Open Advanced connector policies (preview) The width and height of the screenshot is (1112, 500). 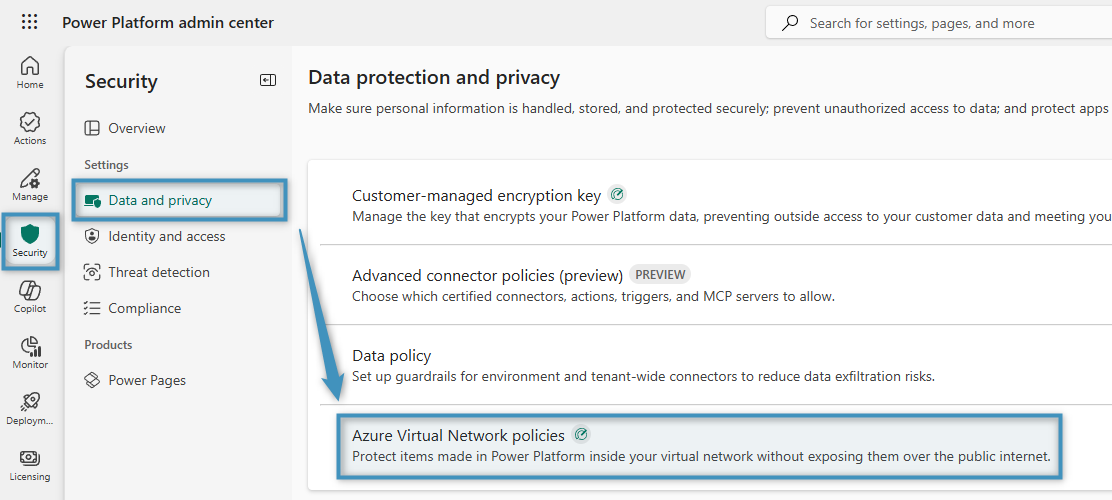[x=487, y=275]
